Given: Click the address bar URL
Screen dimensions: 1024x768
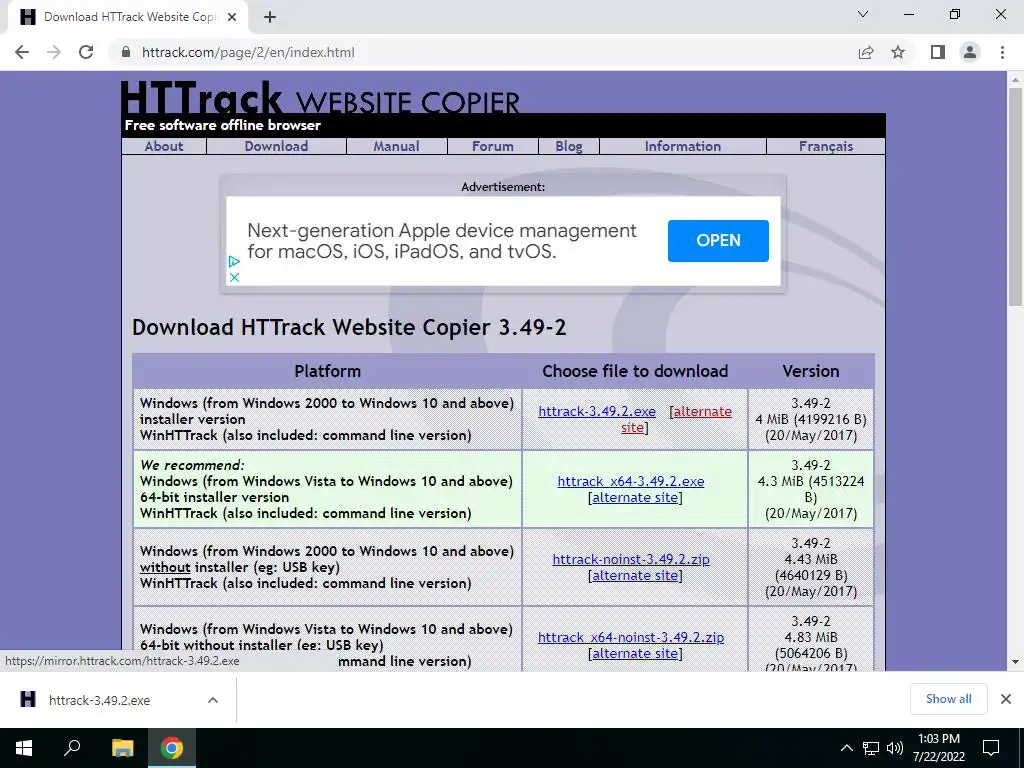Looking at the screenshot, I should click(x=248, y=52).
